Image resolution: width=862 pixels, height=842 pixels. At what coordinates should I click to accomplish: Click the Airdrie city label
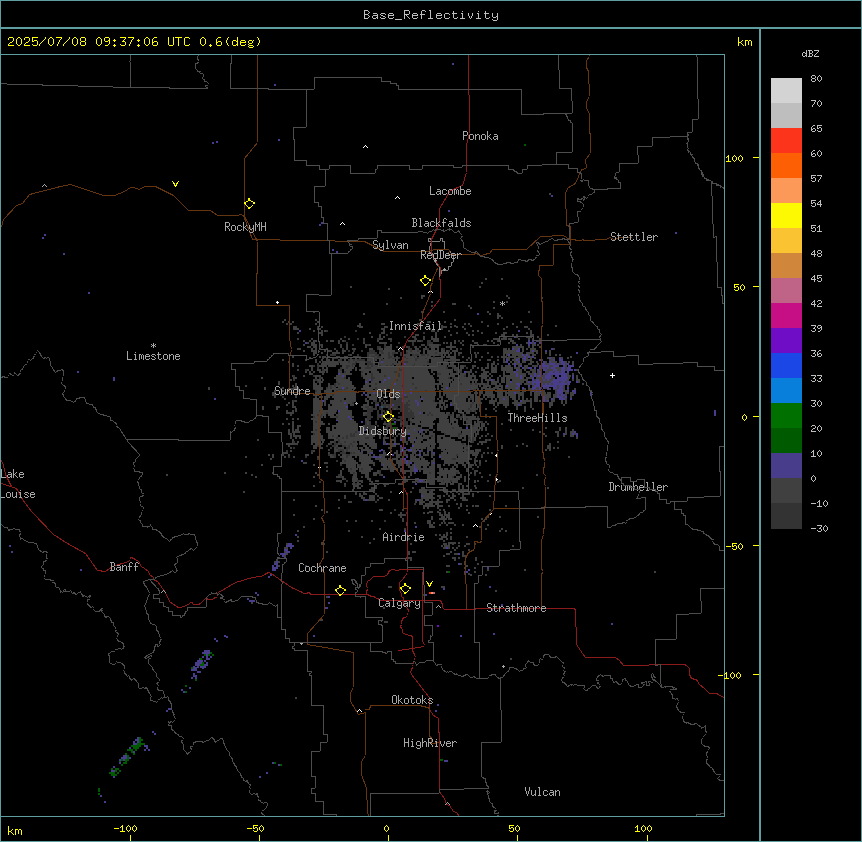[x=404, y=537]
